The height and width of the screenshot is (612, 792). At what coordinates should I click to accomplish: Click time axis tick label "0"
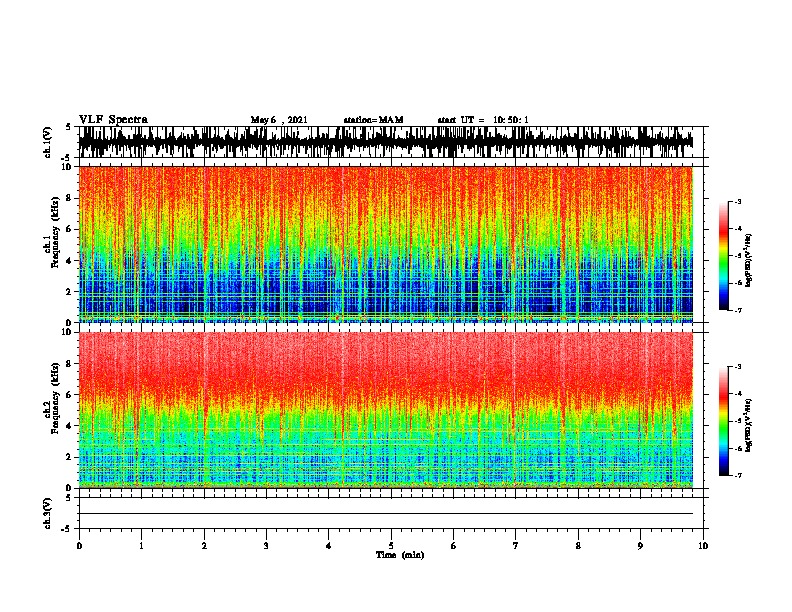pos(79,546)
